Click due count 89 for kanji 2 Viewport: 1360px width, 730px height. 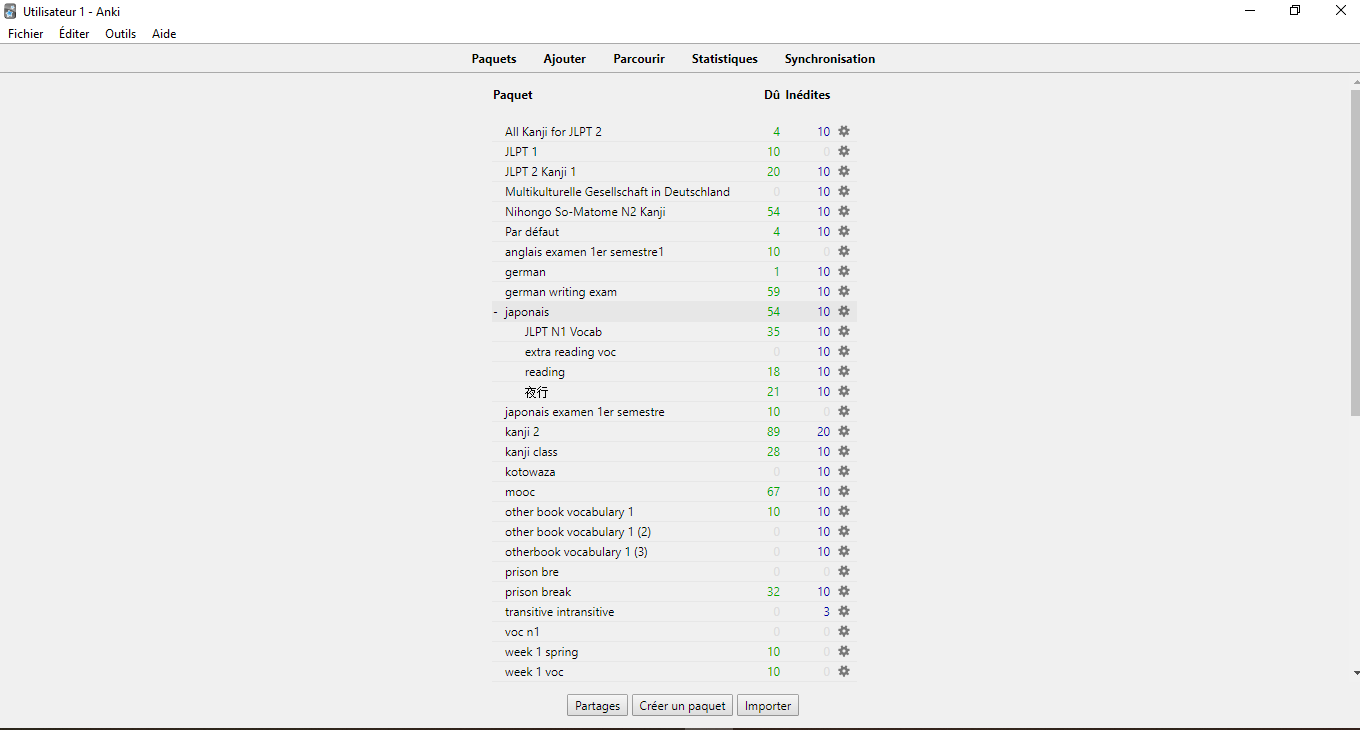pyautogui.click(x=773, y=432)
